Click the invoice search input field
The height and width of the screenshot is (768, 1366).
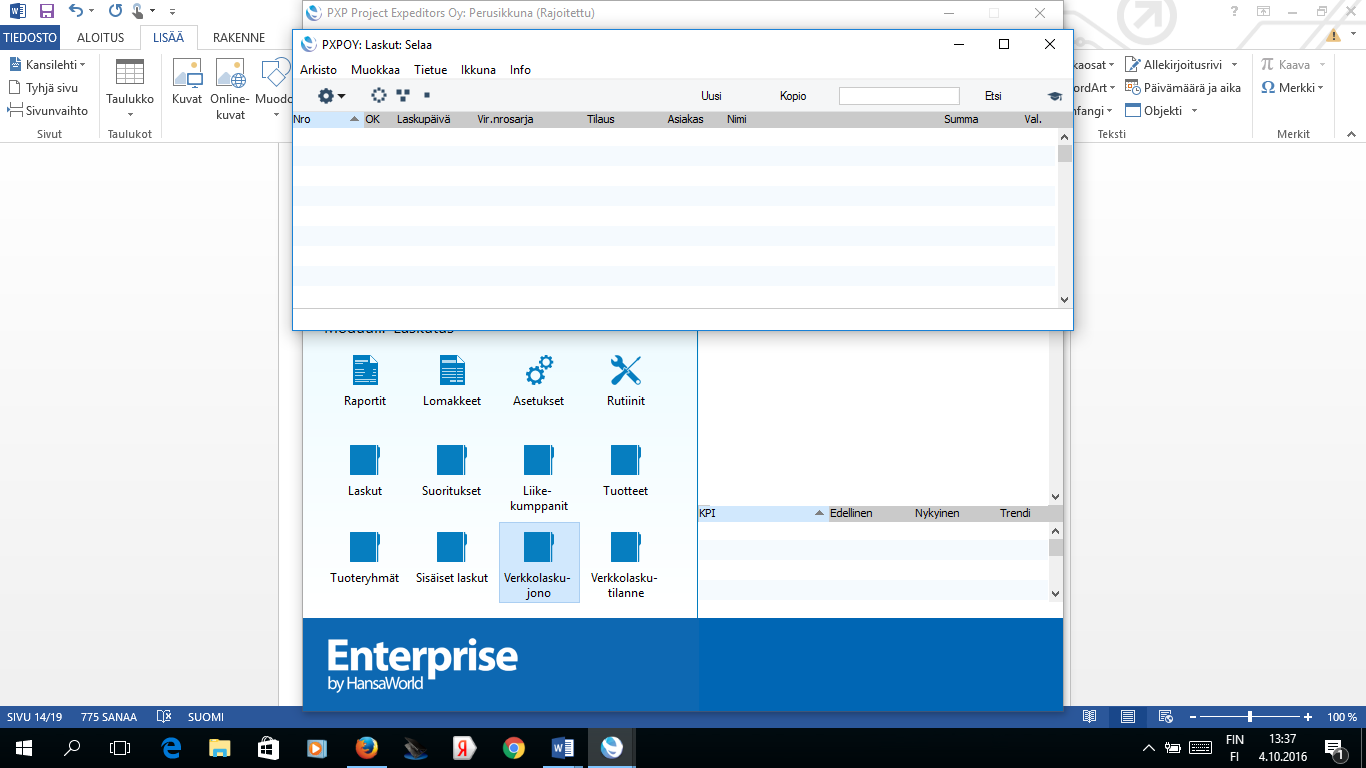899,96
